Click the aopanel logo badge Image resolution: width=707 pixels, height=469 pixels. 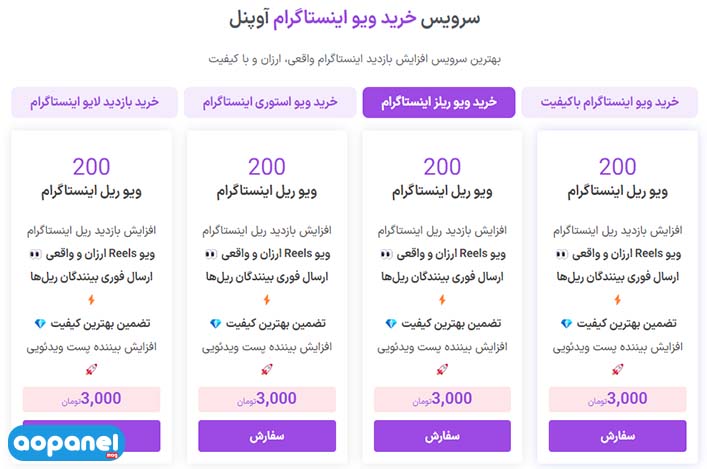[66, 443]
